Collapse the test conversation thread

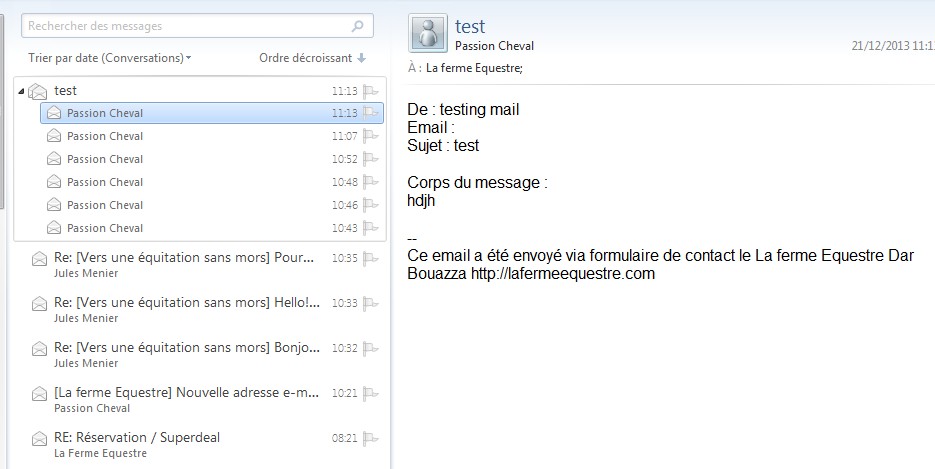point(21,91)
